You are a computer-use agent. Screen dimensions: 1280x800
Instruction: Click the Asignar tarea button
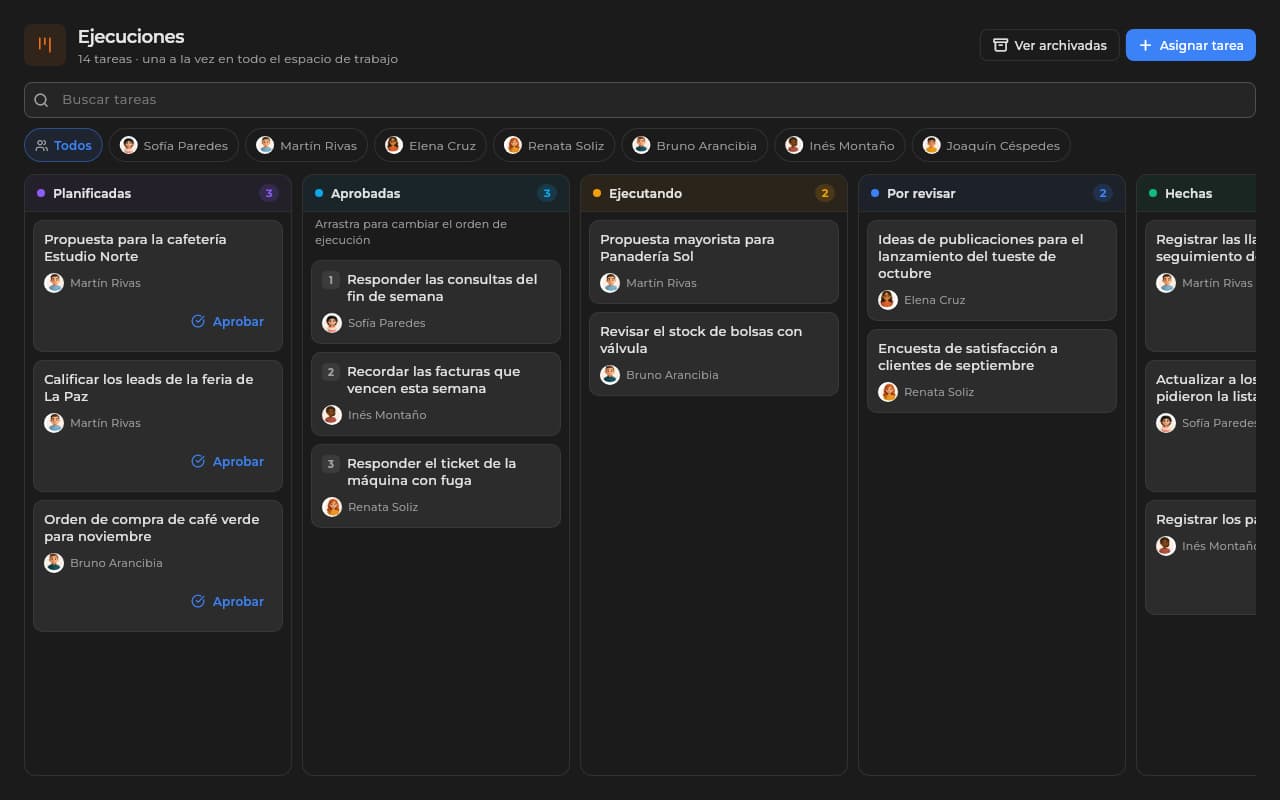point(1190,45)
